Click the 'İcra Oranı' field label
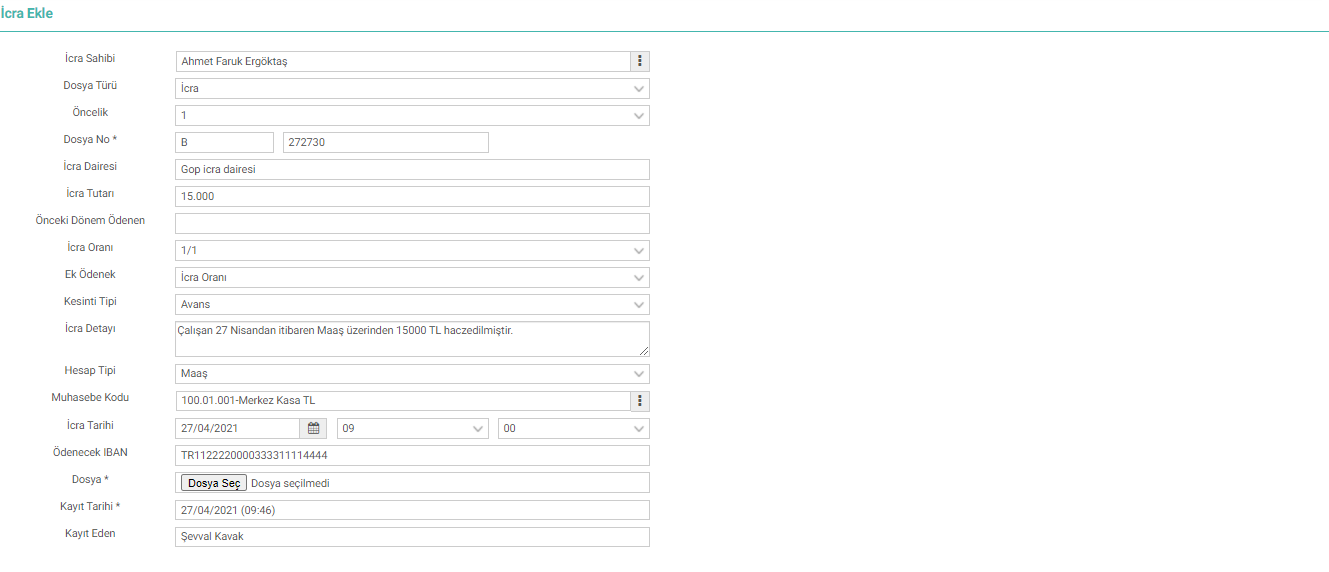1329x572 pixels. coord(90,248)
